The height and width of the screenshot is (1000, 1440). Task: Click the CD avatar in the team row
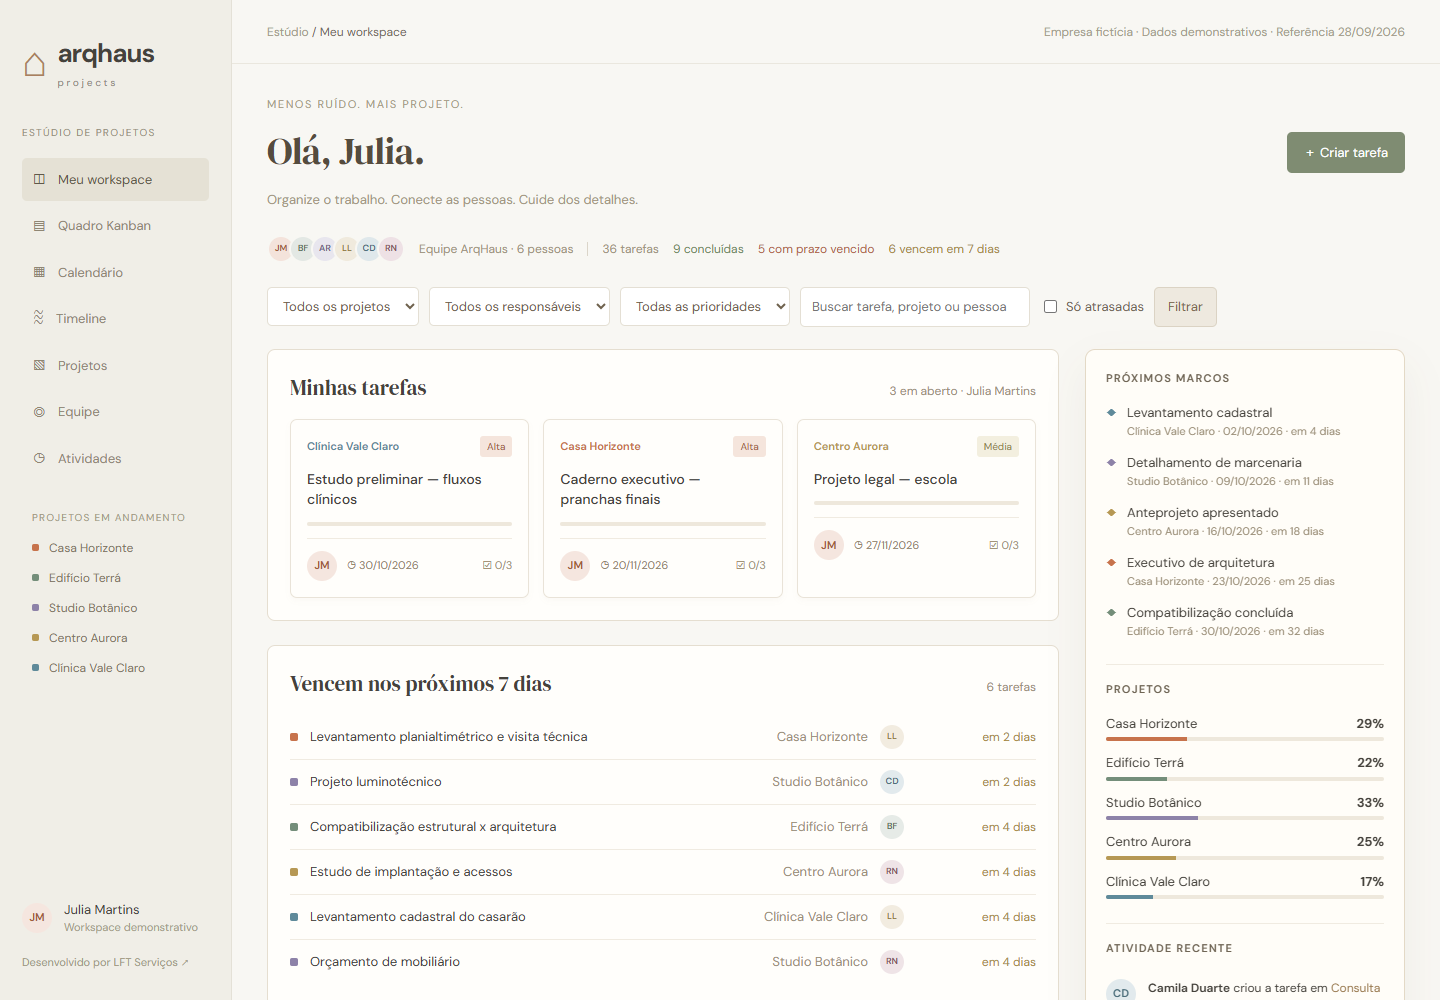(369, 249)
